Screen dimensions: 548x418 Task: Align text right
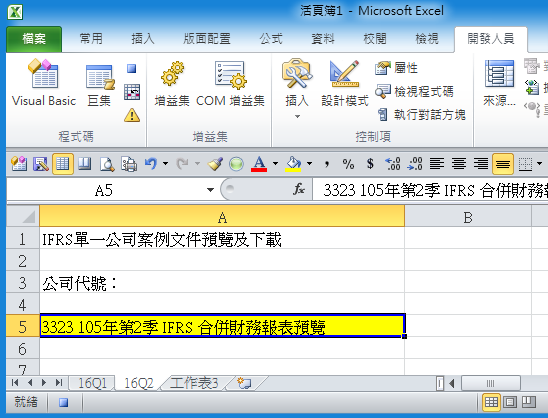pos(481,164)
